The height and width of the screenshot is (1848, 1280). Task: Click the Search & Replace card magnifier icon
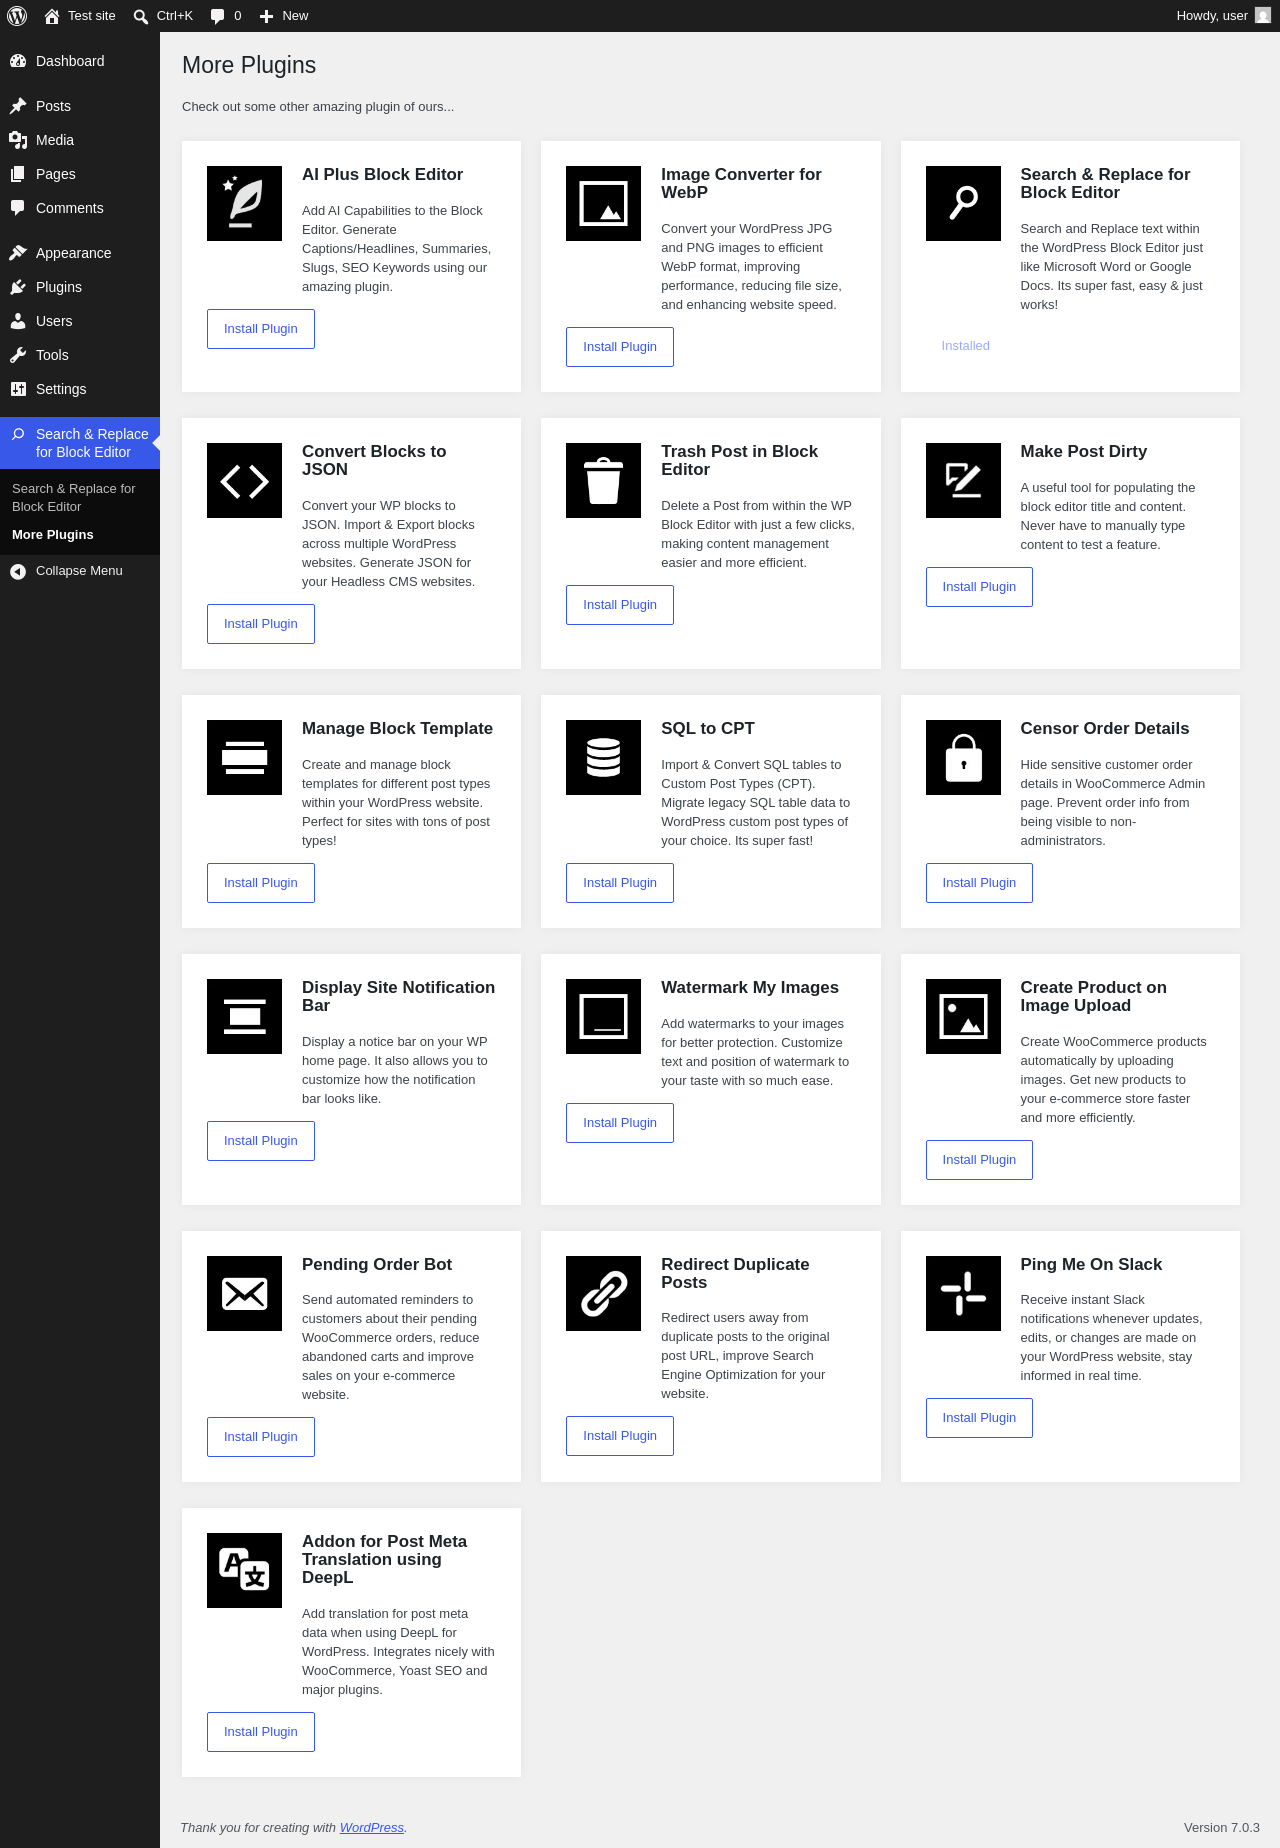pos(963,203)
